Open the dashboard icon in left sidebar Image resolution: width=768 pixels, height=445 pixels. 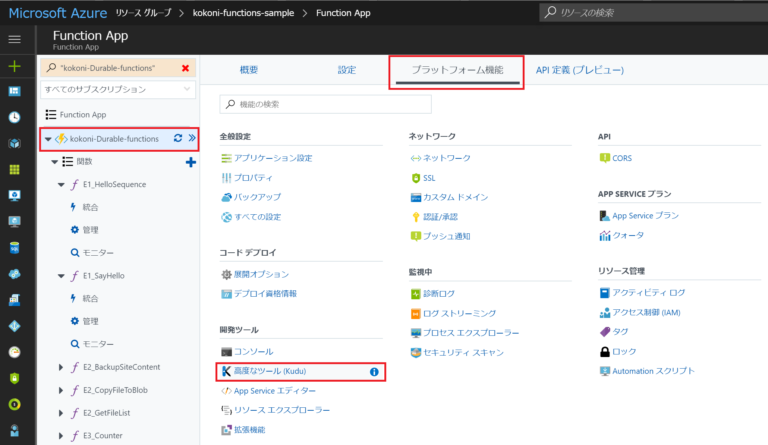coord(15,92)
